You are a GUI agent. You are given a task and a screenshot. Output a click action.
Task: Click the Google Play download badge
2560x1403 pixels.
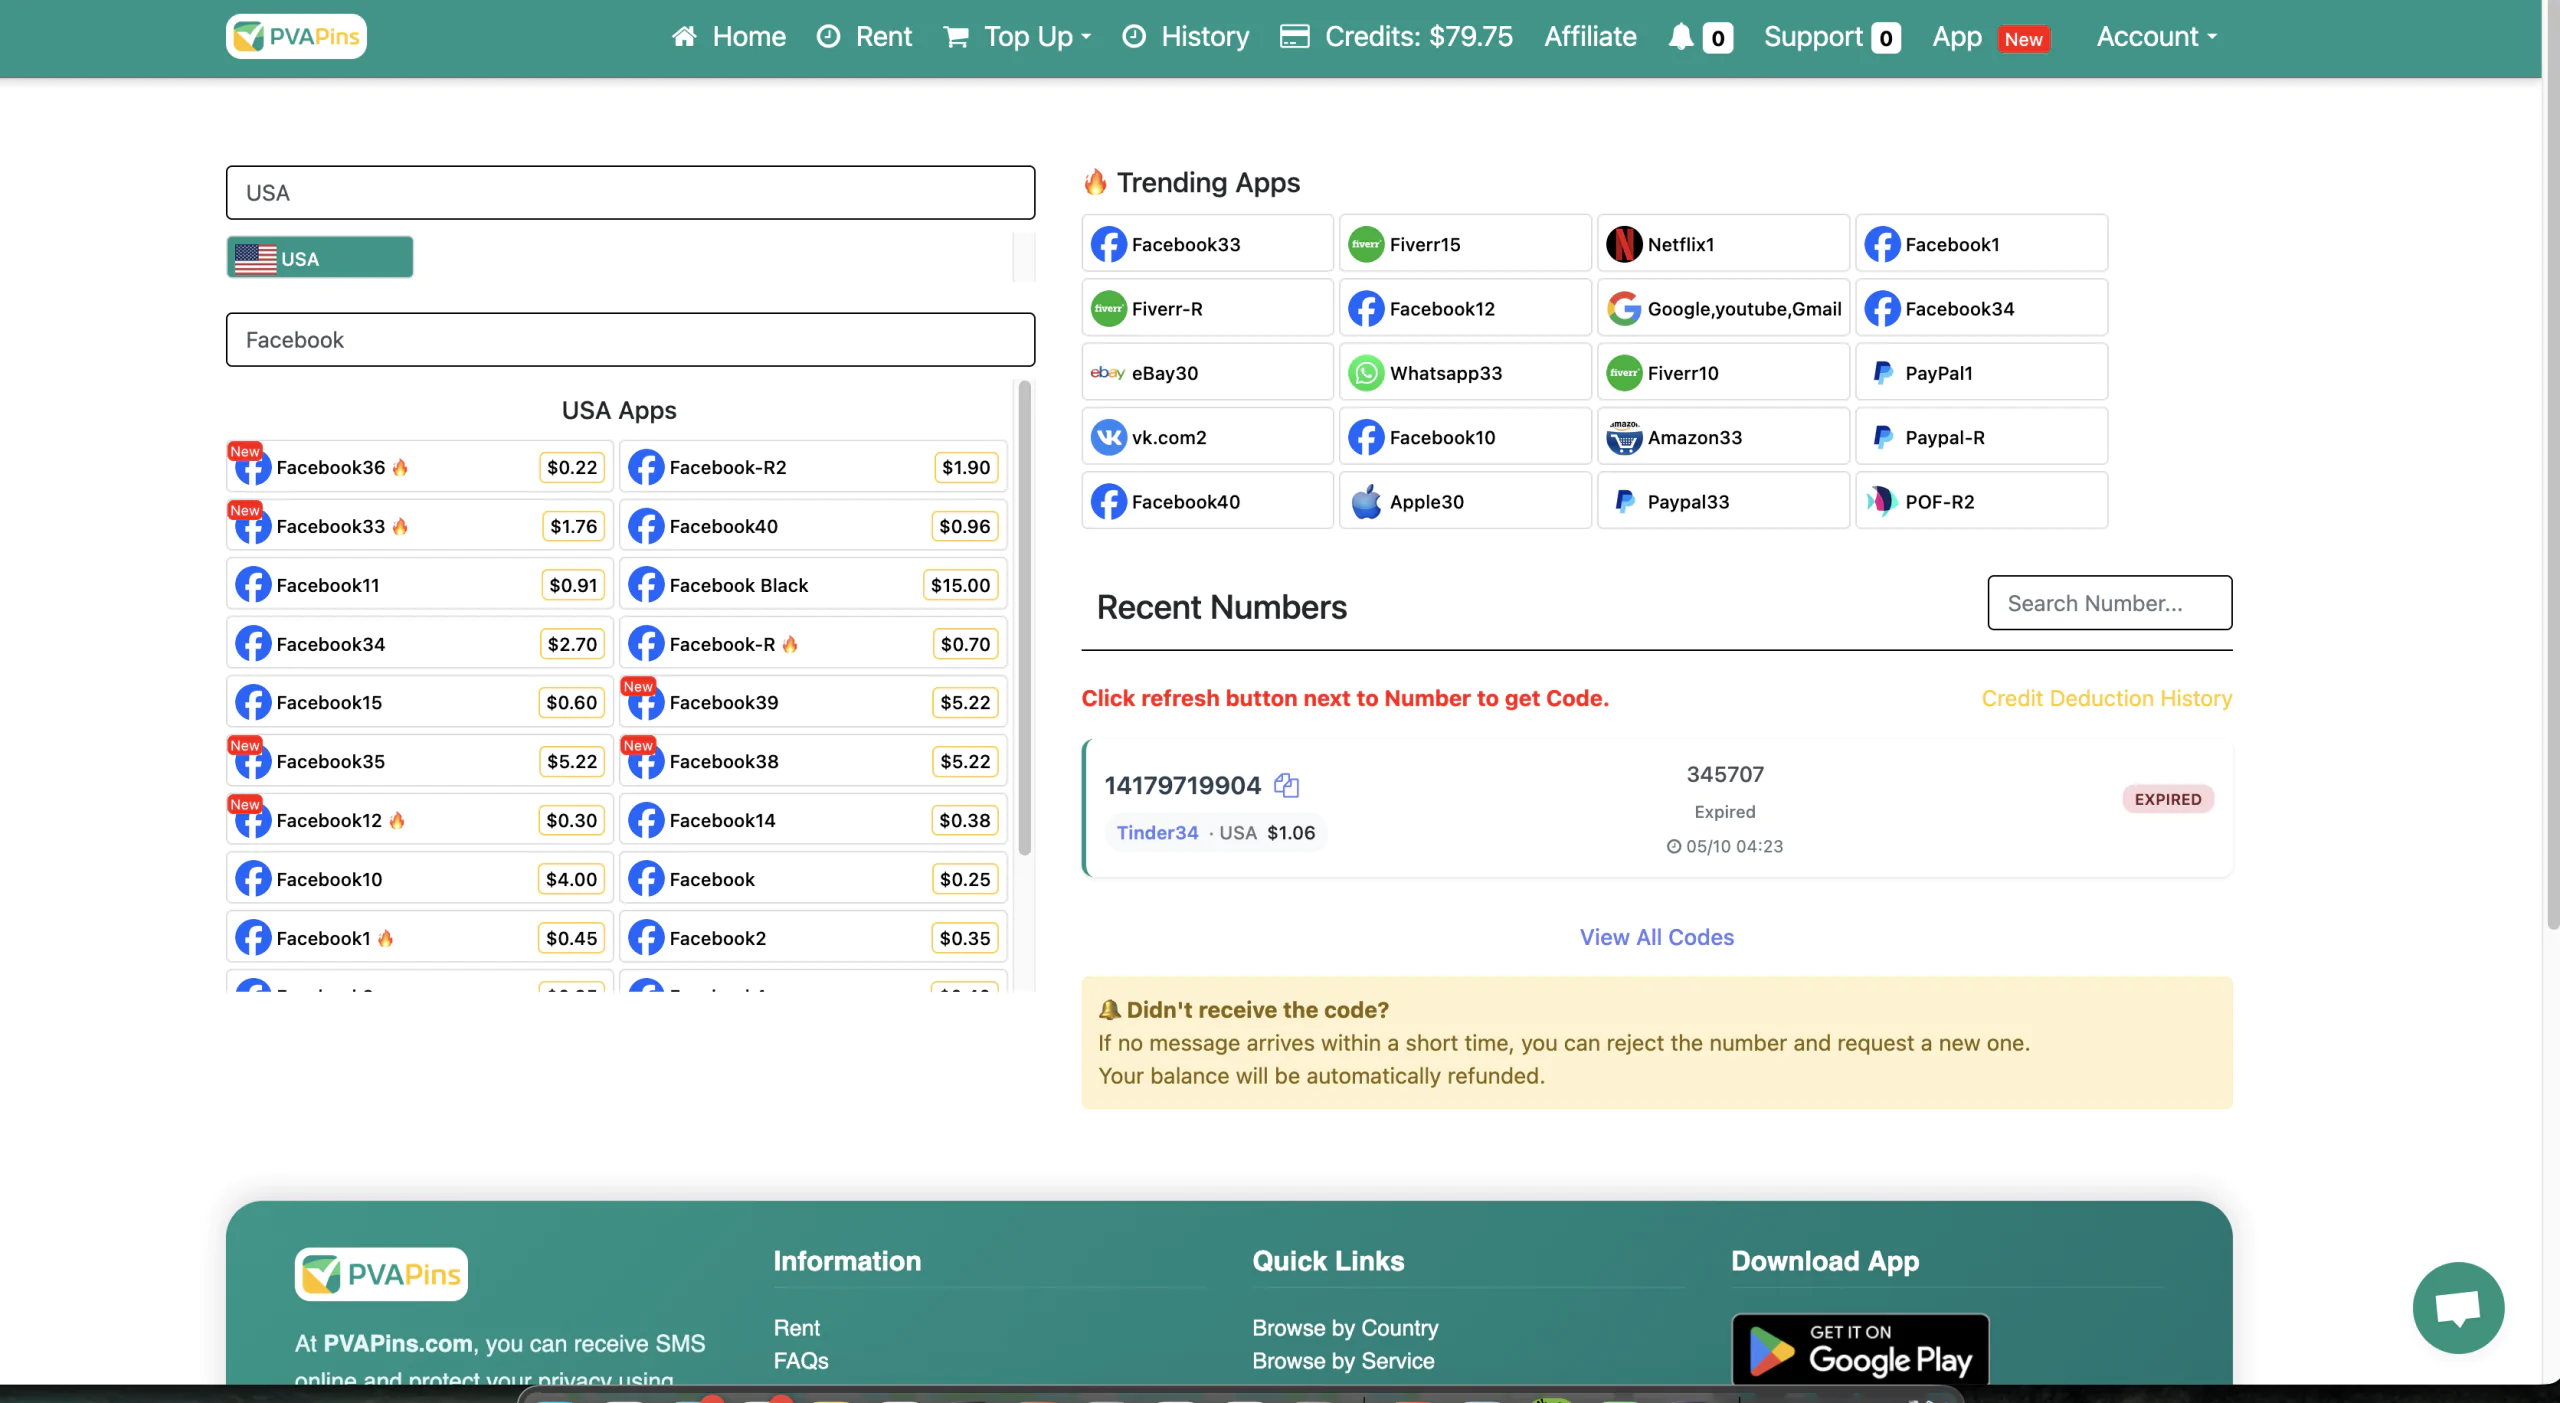(x=1859, y=1350)
